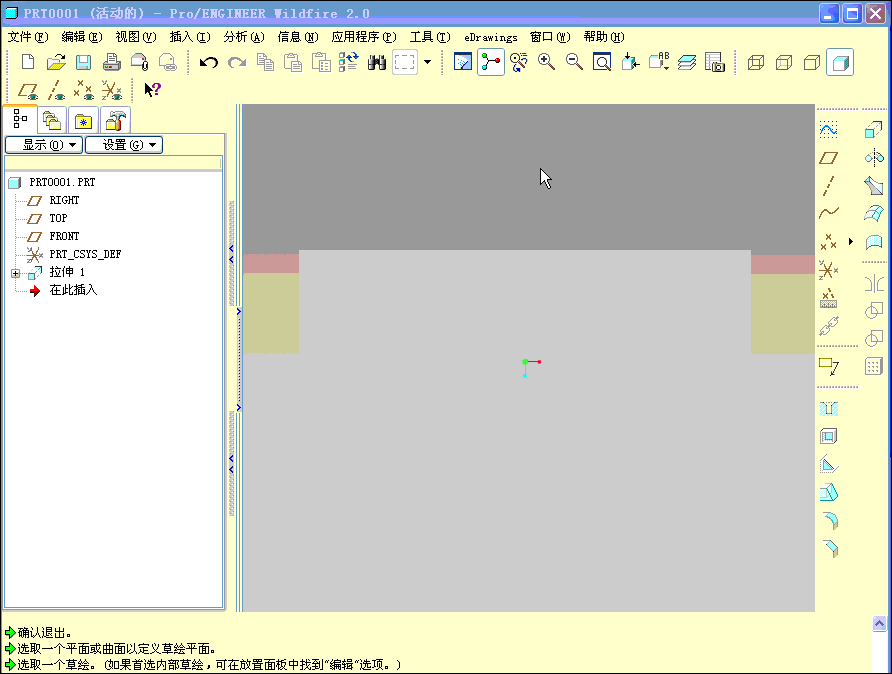Screen dimensions: 892x674
Task: Open the 文件(F) menu
Action: pyautogui.click(x=28, y=37)
